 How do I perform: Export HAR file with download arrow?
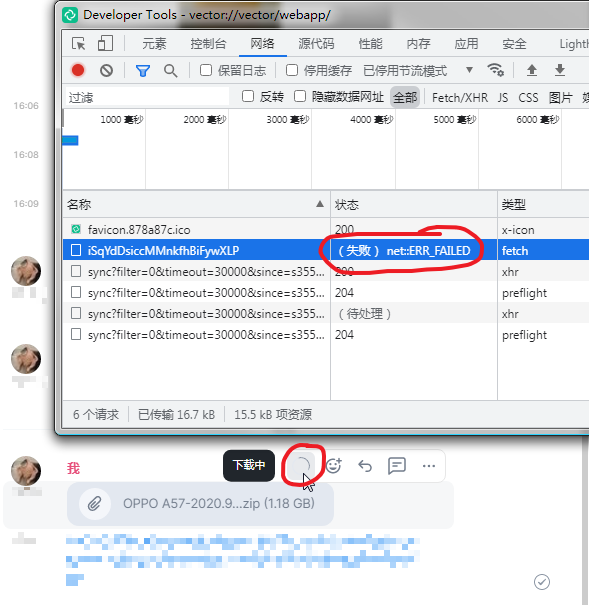[x=560, y=70]
